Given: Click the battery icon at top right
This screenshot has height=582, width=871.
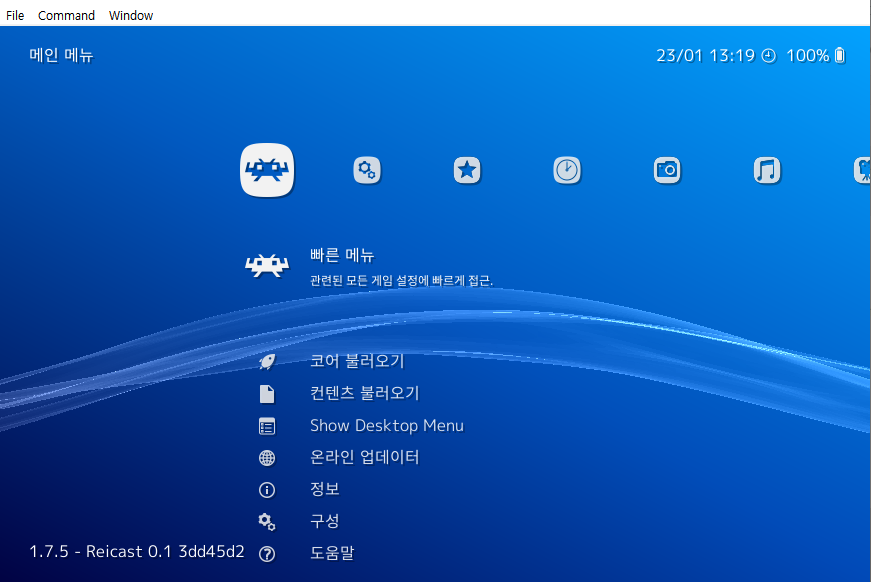Looking at the screenshot, I should (840, 56).
